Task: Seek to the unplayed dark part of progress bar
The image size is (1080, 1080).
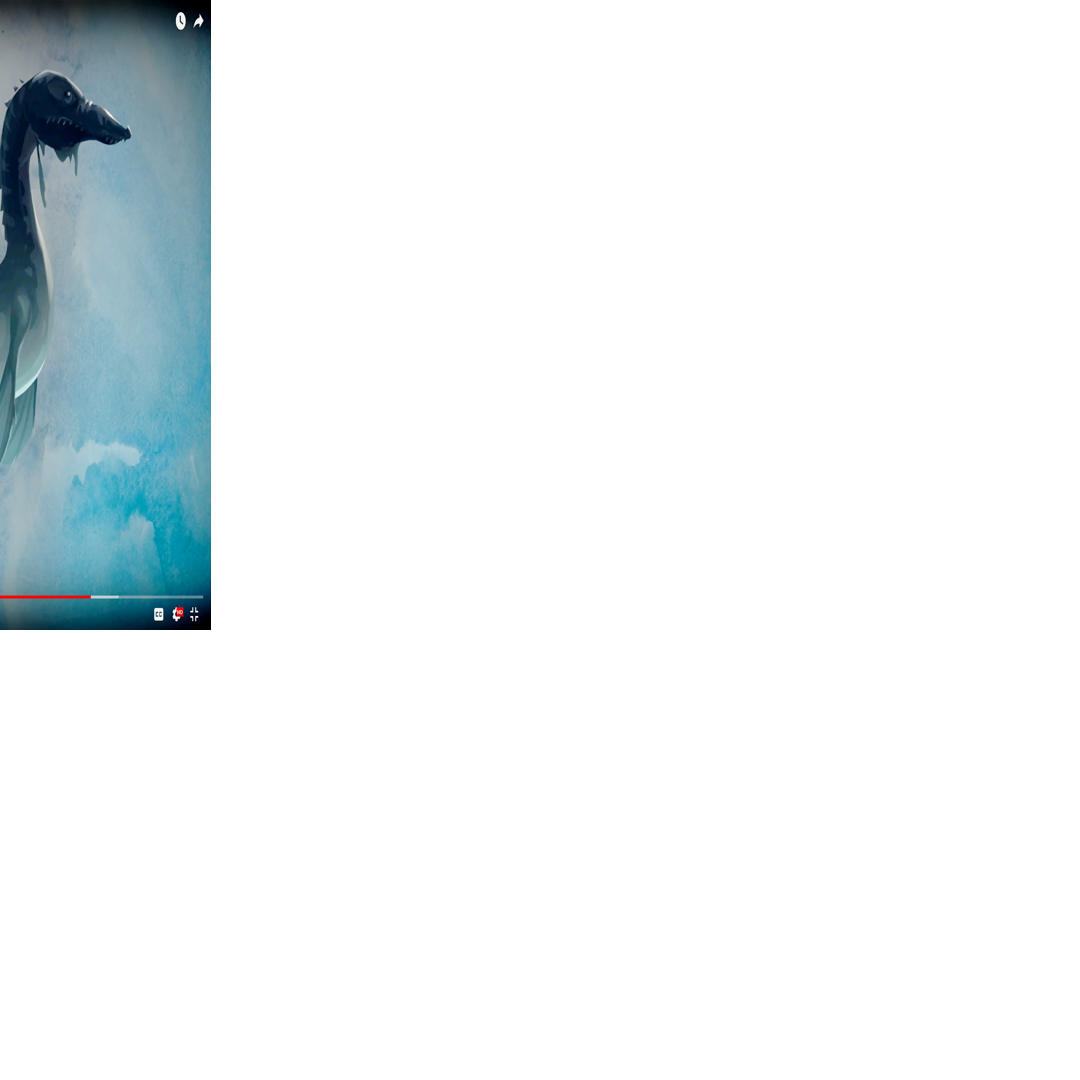Action: click(160, 597)
